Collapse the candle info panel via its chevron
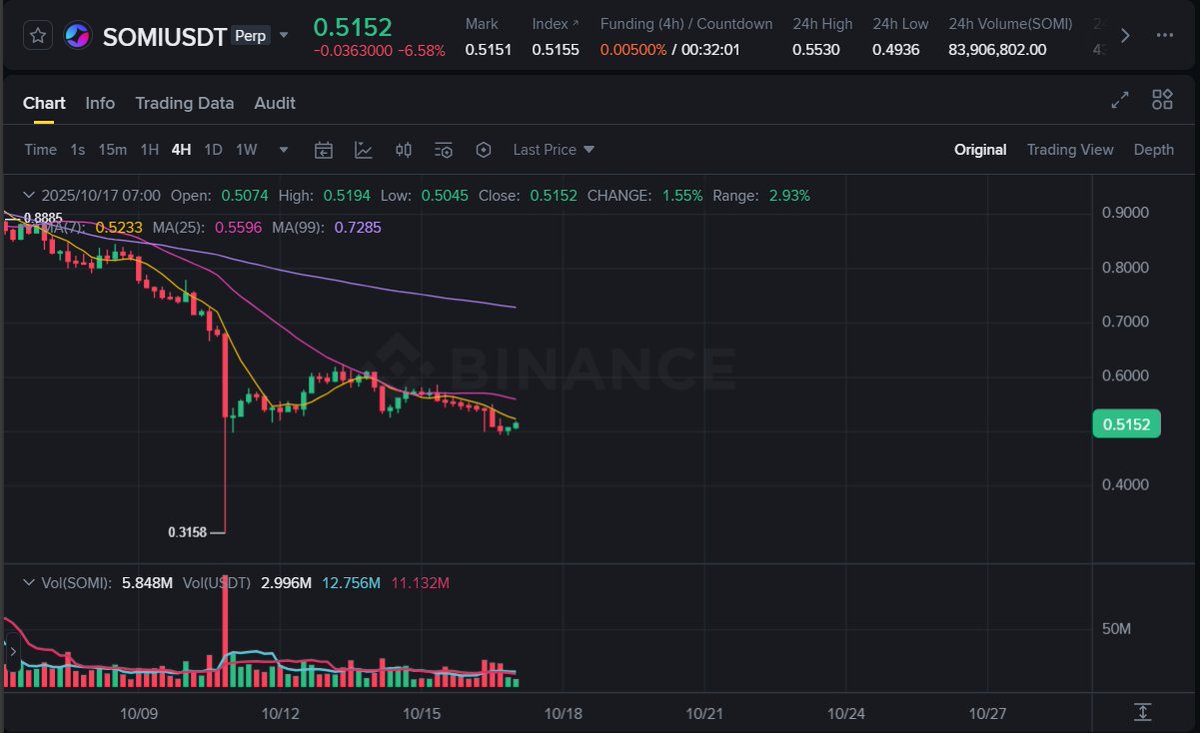The image size is (1200, 733). (28, 195)
